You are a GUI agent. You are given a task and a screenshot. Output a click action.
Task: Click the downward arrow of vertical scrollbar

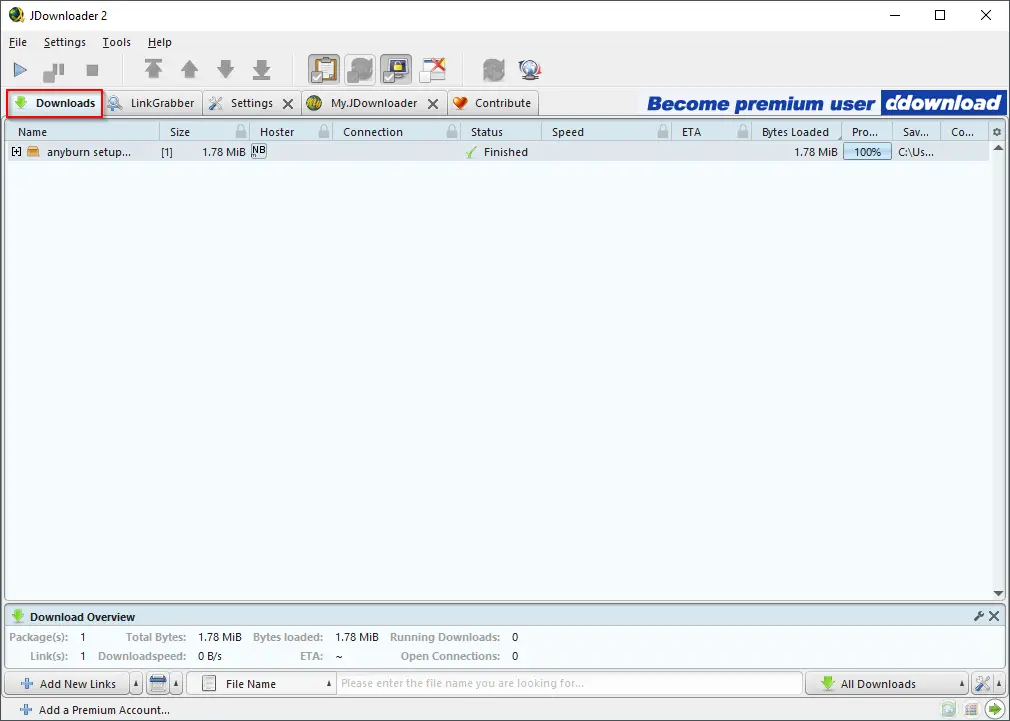tap(998, 593)
